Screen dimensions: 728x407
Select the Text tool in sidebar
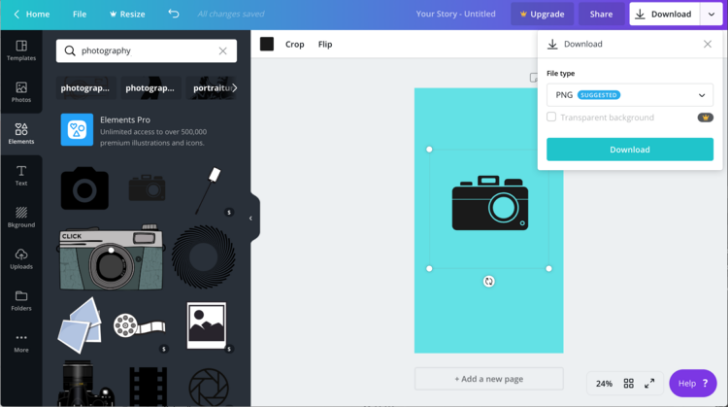click(21, 176)
